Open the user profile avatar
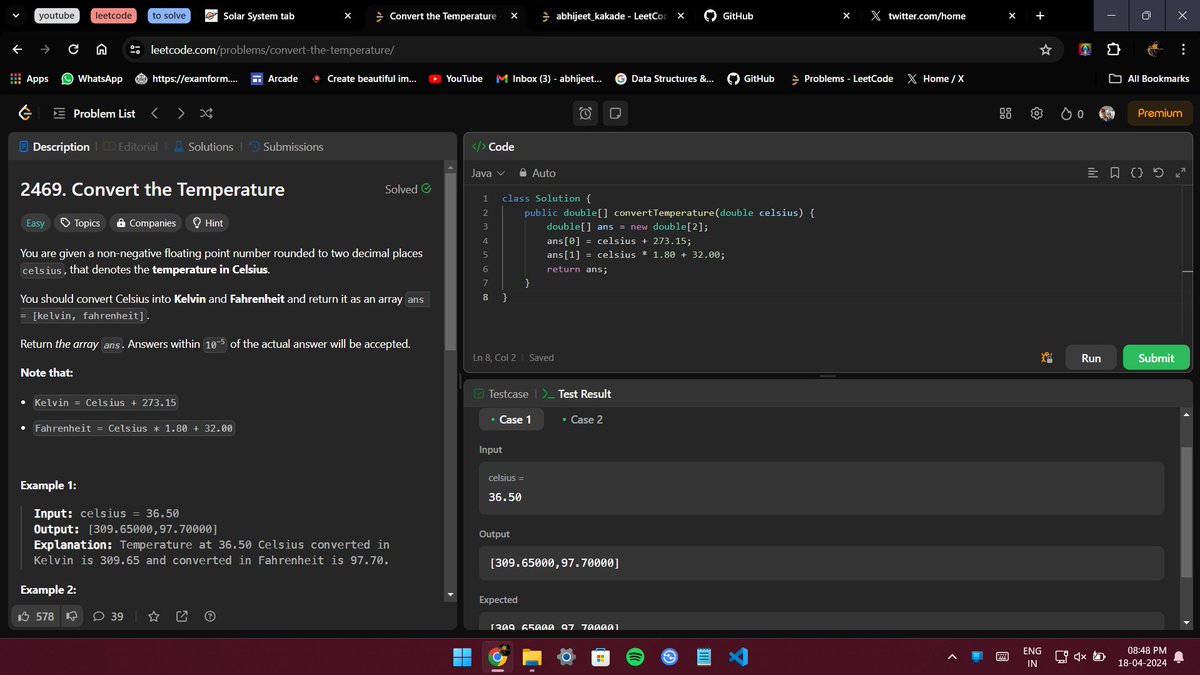This screenshot has height=675, width=1200. [1107, 113]
